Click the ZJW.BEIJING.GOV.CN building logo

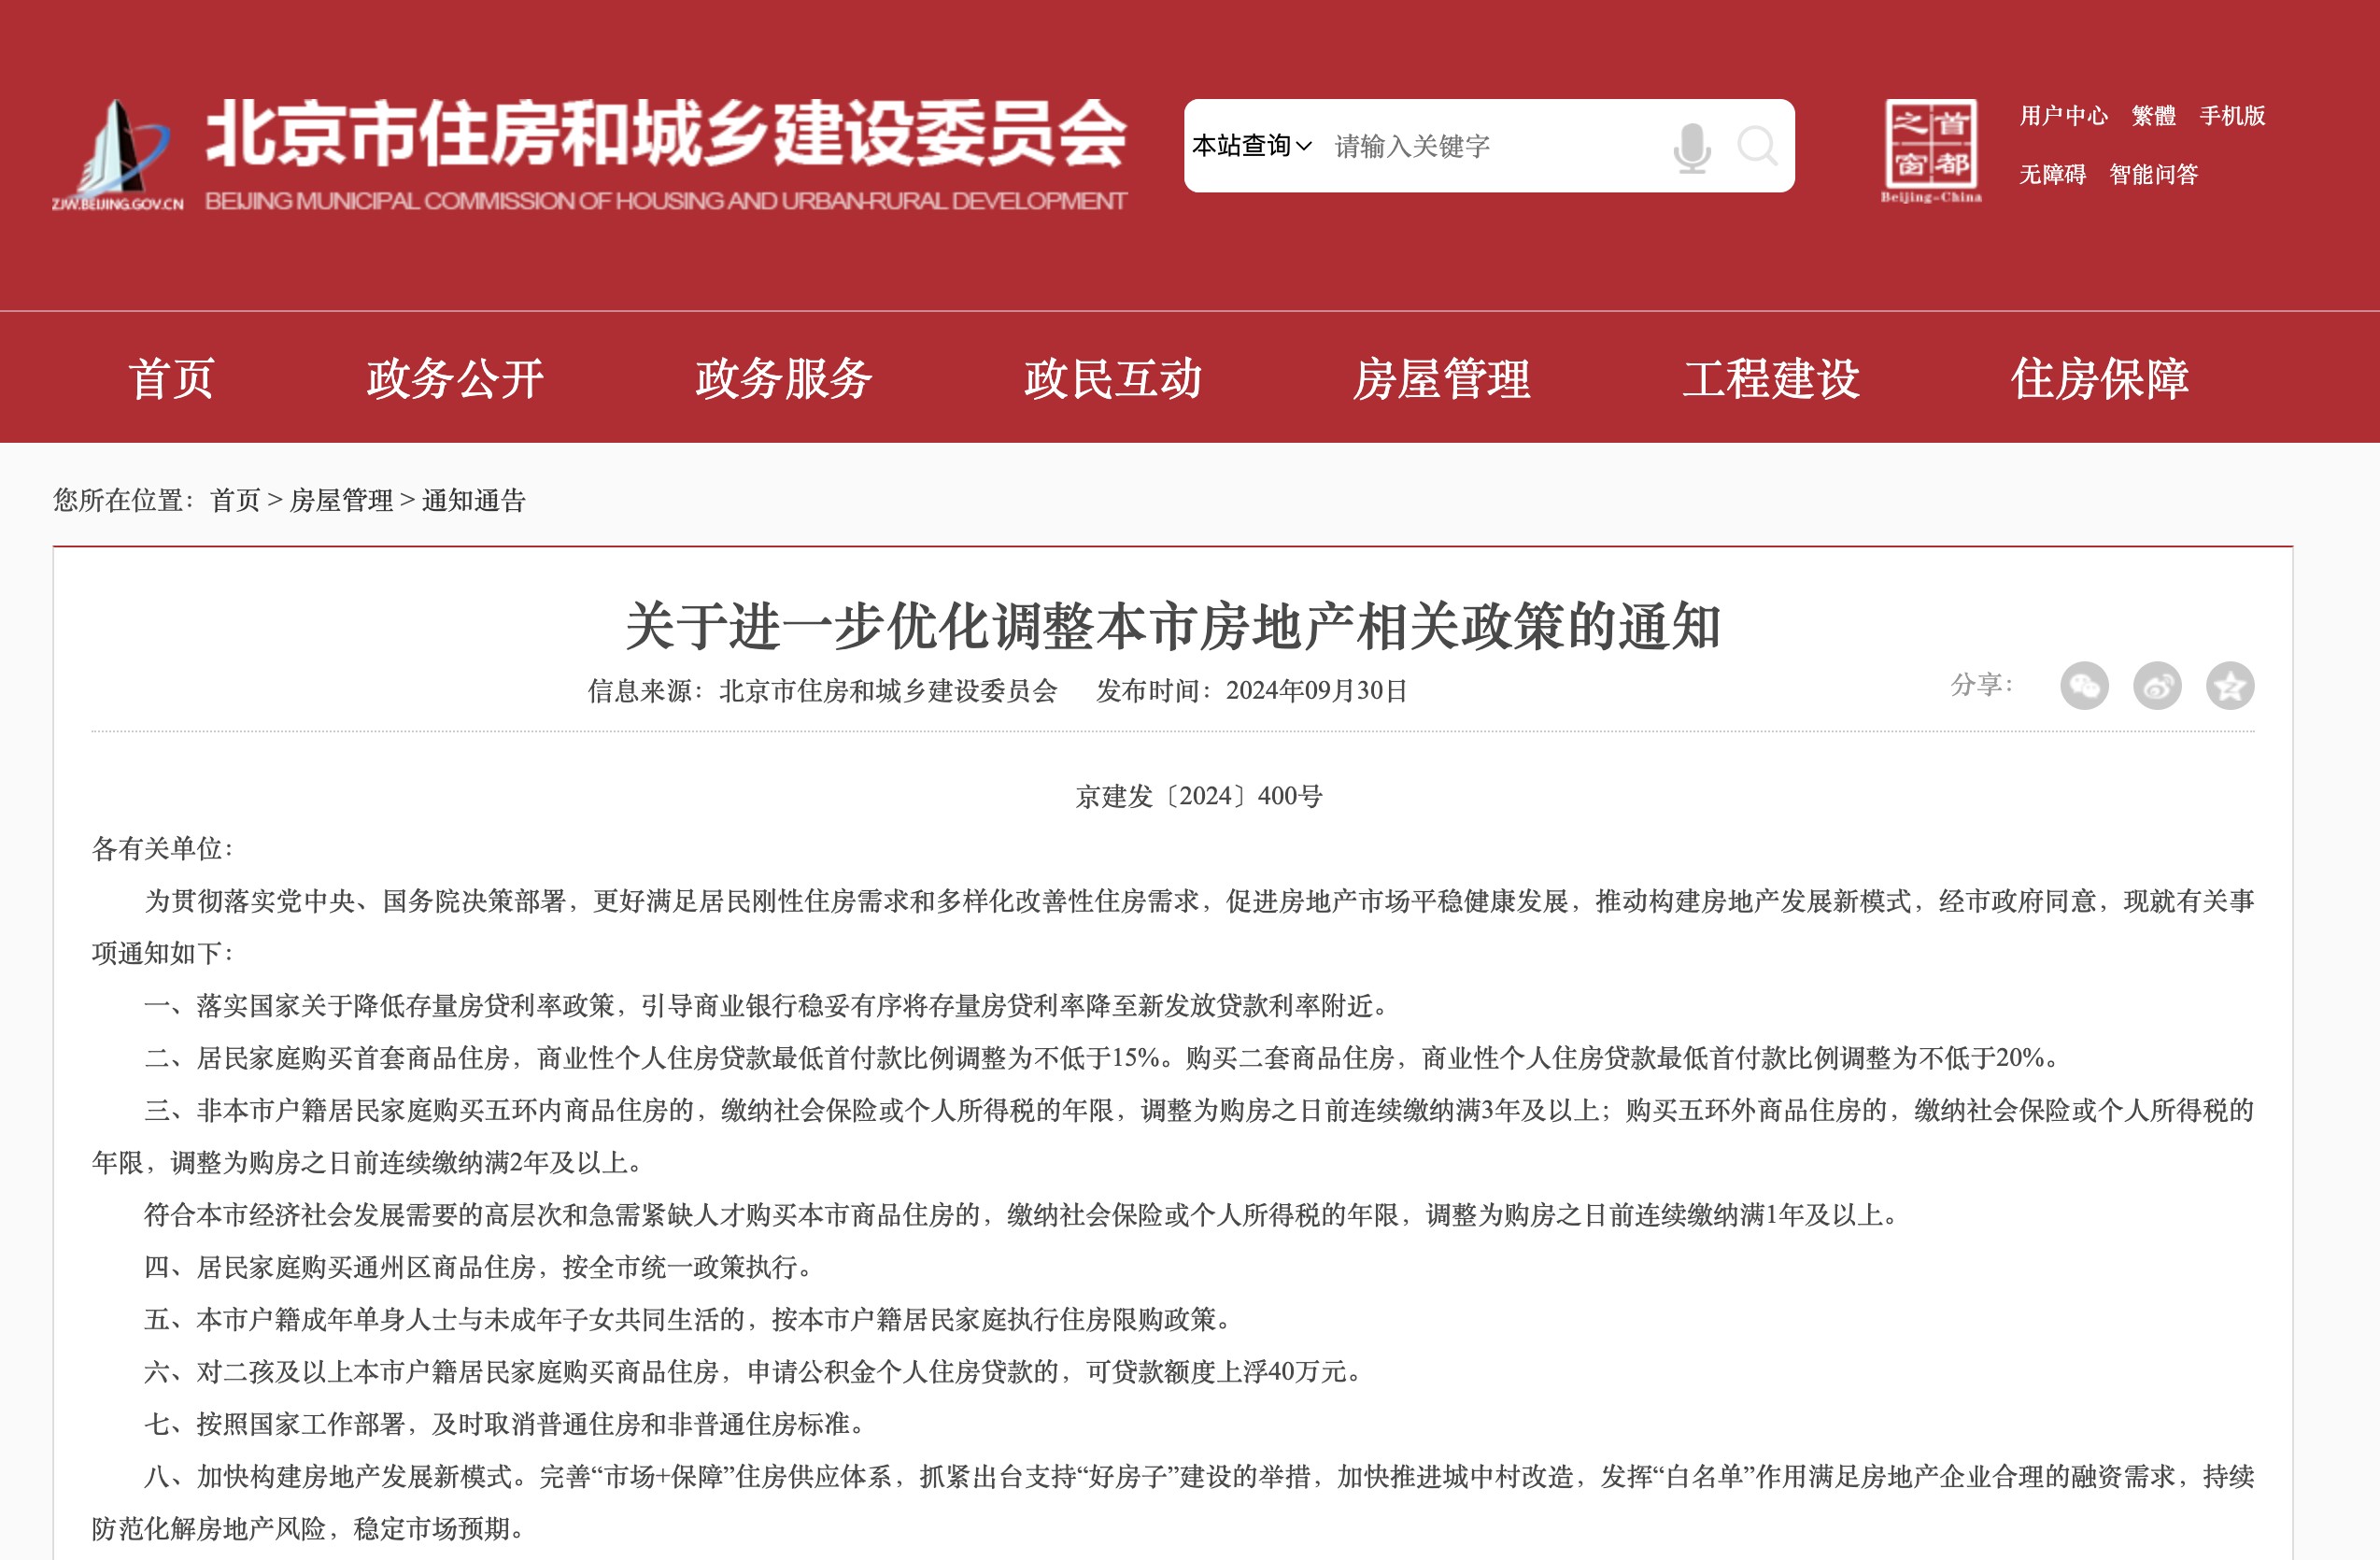click(118, 153)
